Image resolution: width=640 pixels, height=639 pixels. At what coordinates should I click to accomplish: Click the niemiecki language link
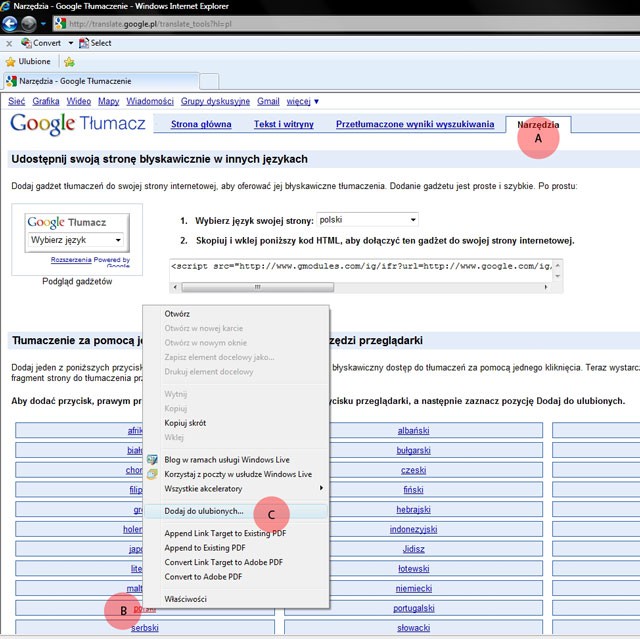(413, 588)
